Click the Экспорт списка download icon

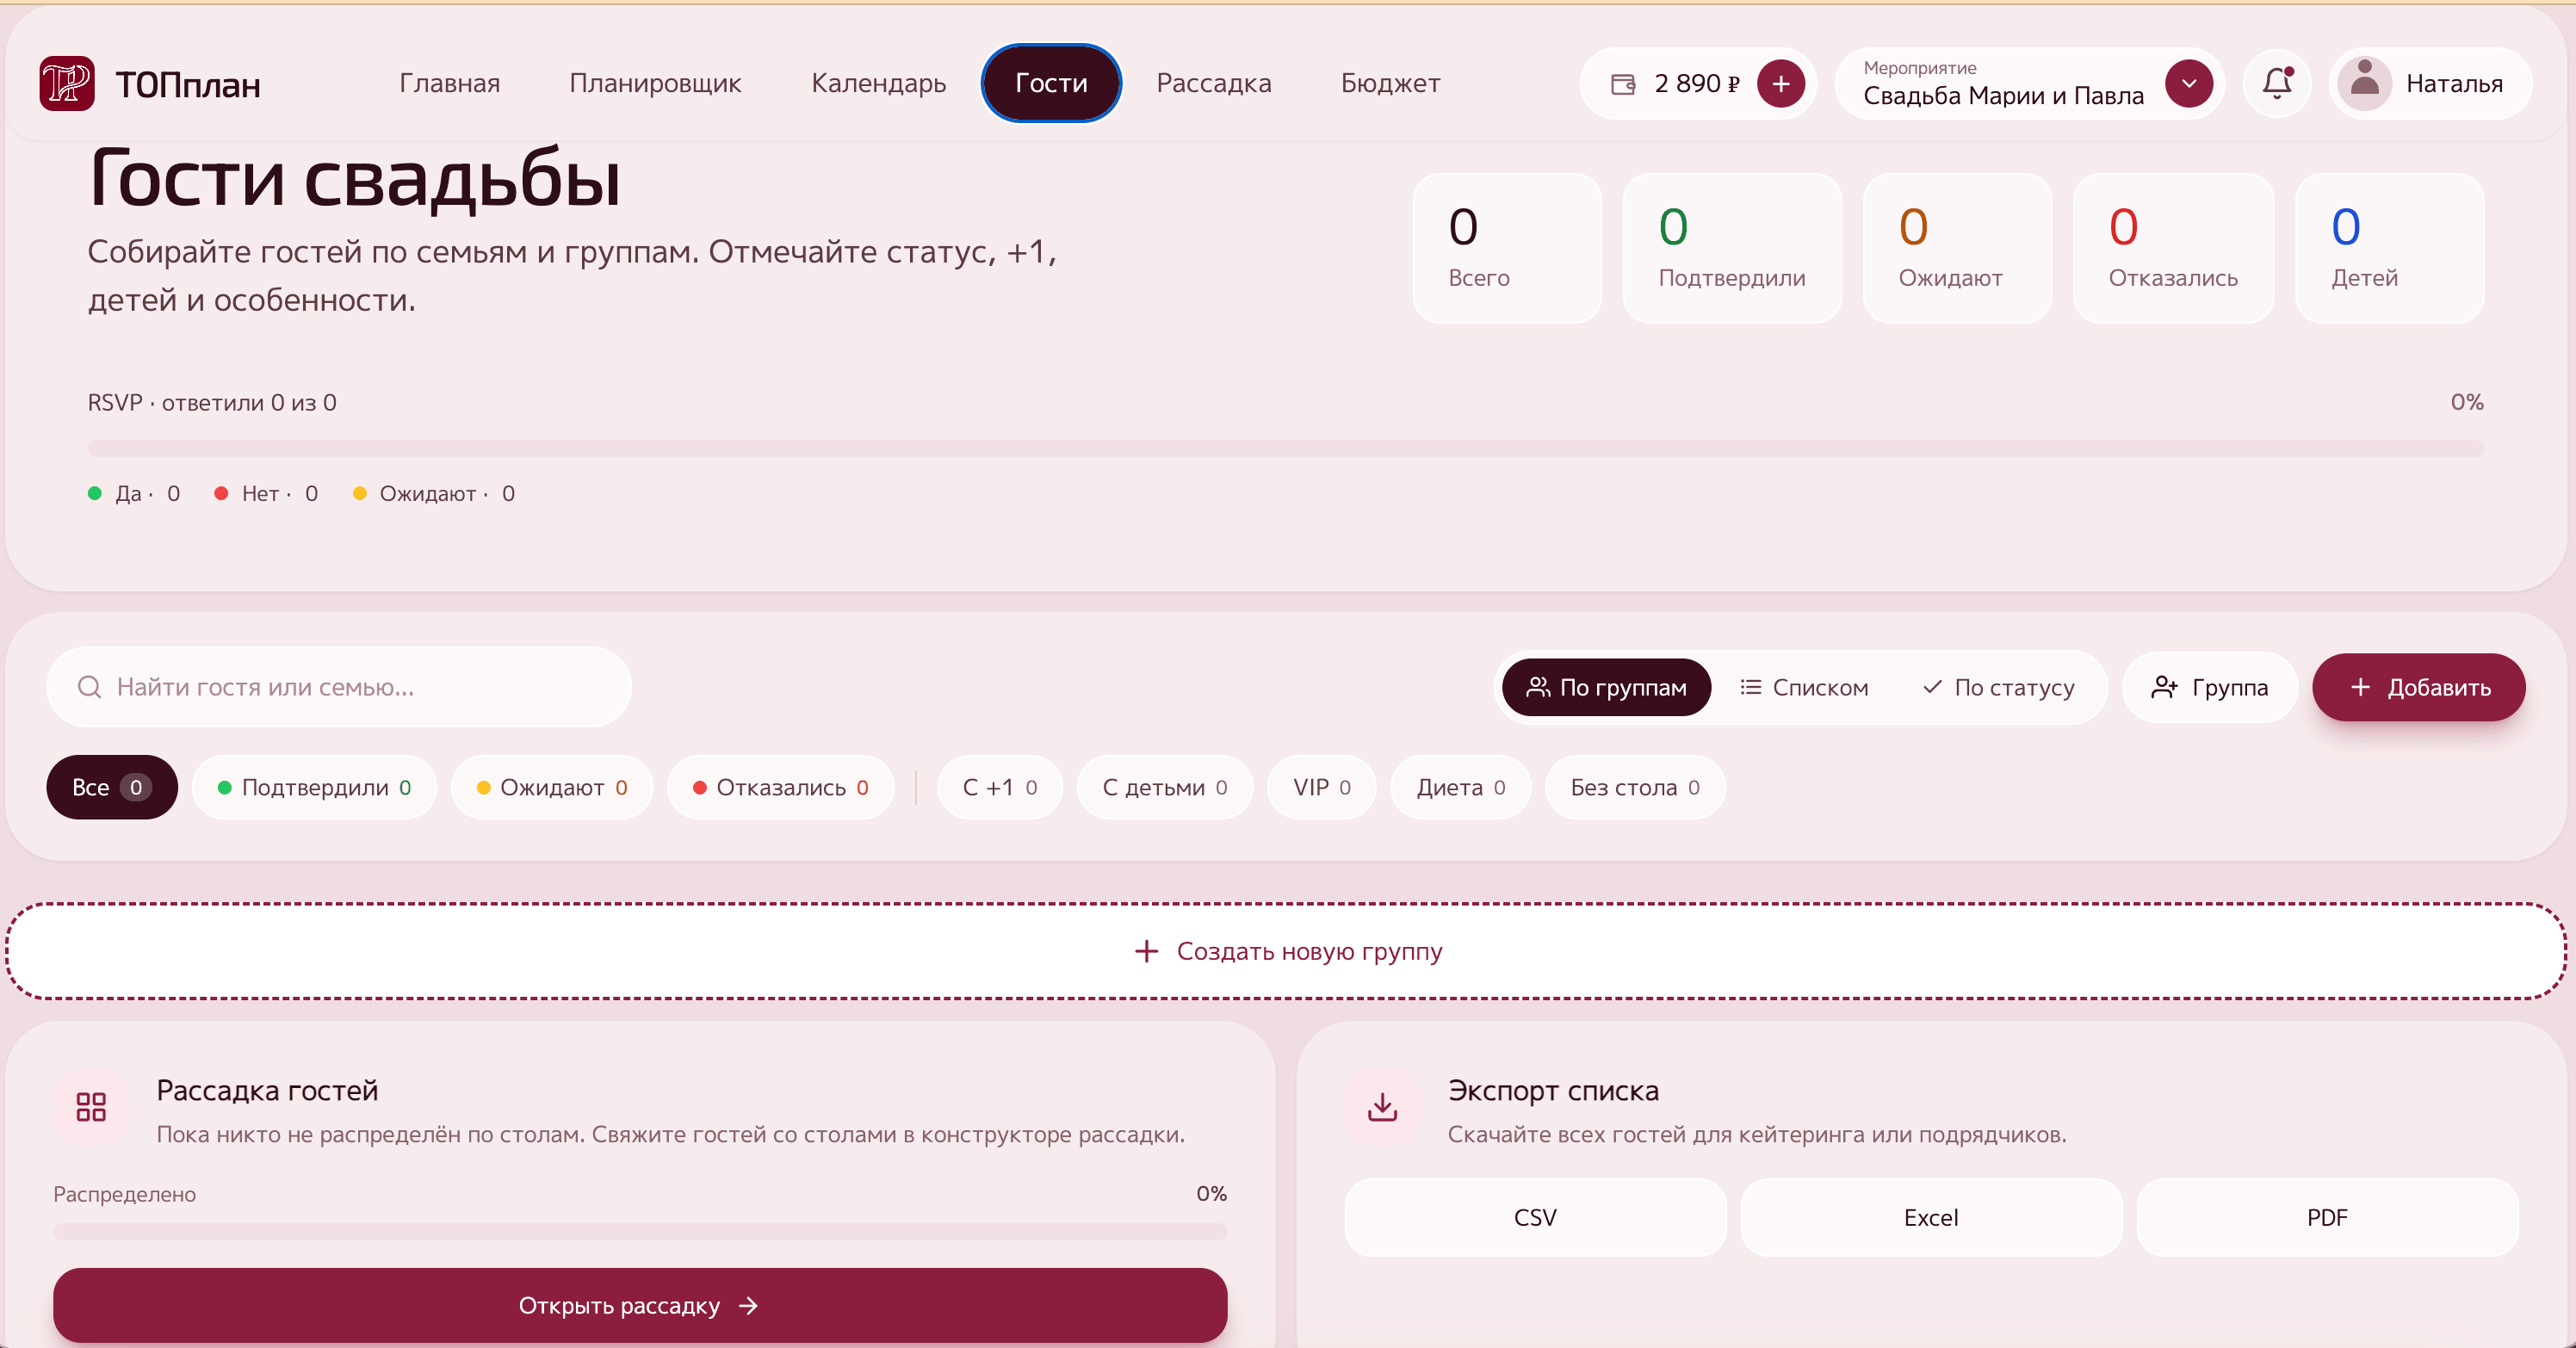coord(1382,1107)
